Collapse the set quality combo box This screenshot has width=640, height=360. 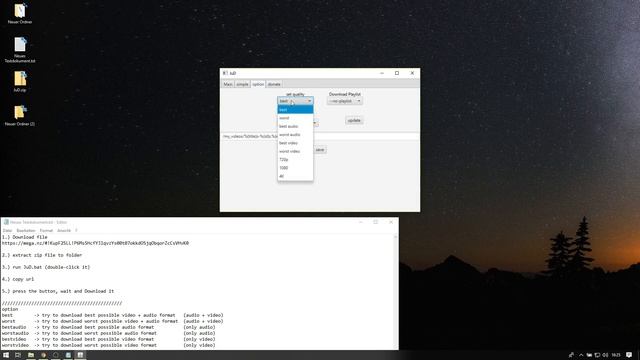(295, 101)
